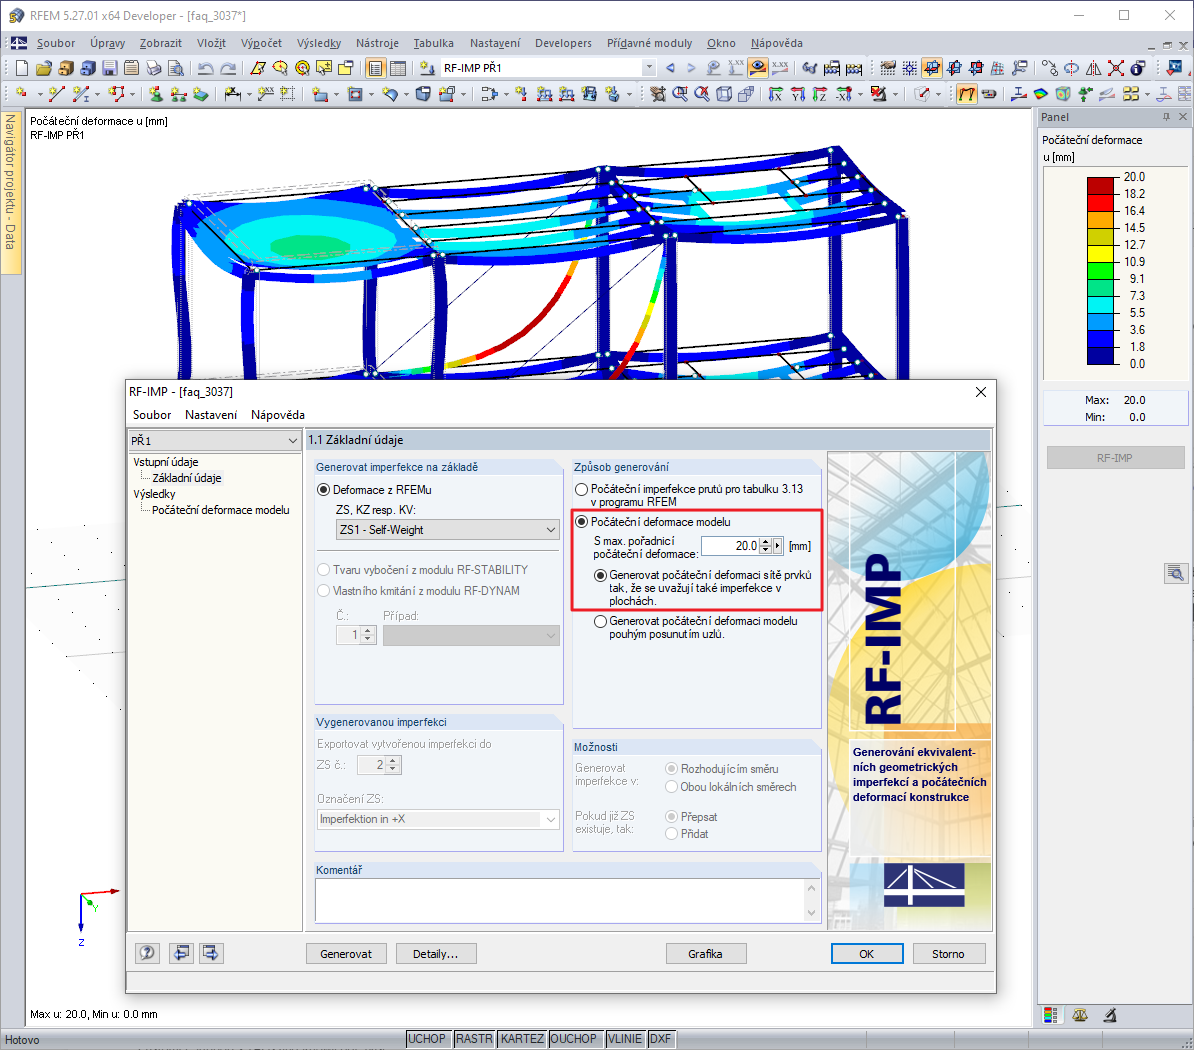Create a new model with the blank page icon
The height and width of the screenshot is (1050, 1194).
pyautogui.click(x=22, y=69)
